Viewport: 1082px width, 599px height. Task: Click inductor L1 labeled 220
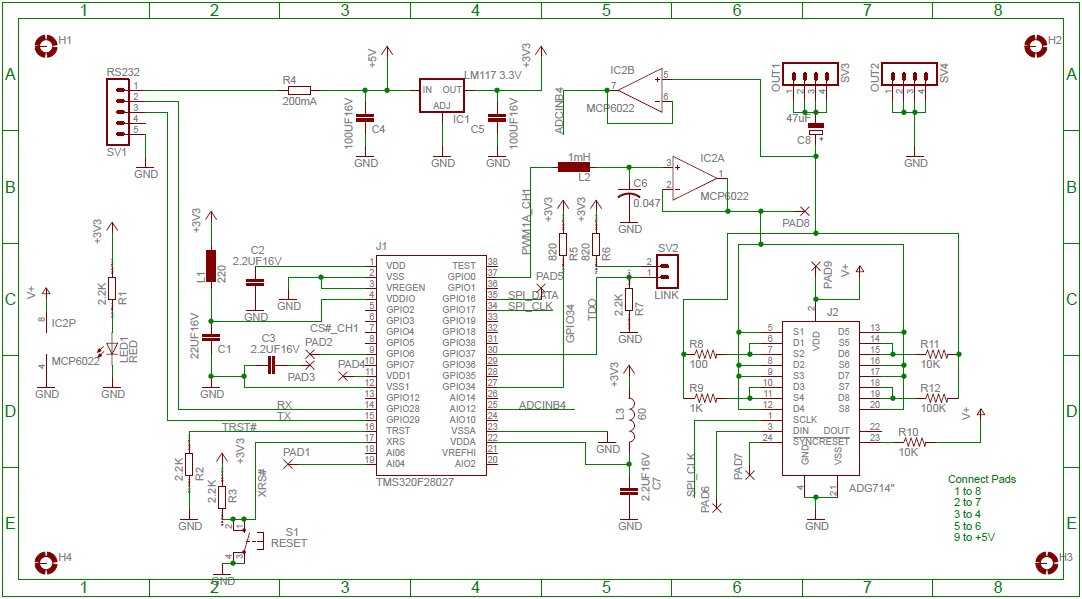pos(211,266)
